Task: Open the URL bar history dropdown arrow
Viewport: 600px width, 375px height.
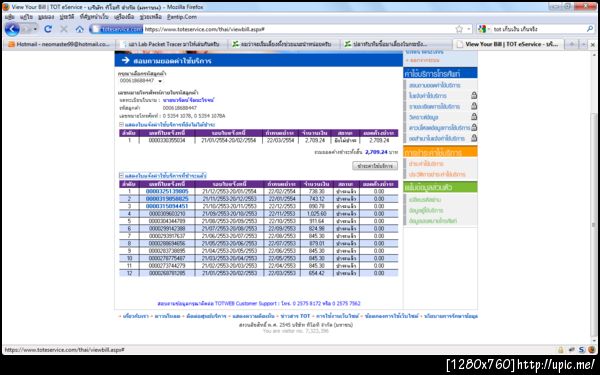Action: tap(469, 29)
